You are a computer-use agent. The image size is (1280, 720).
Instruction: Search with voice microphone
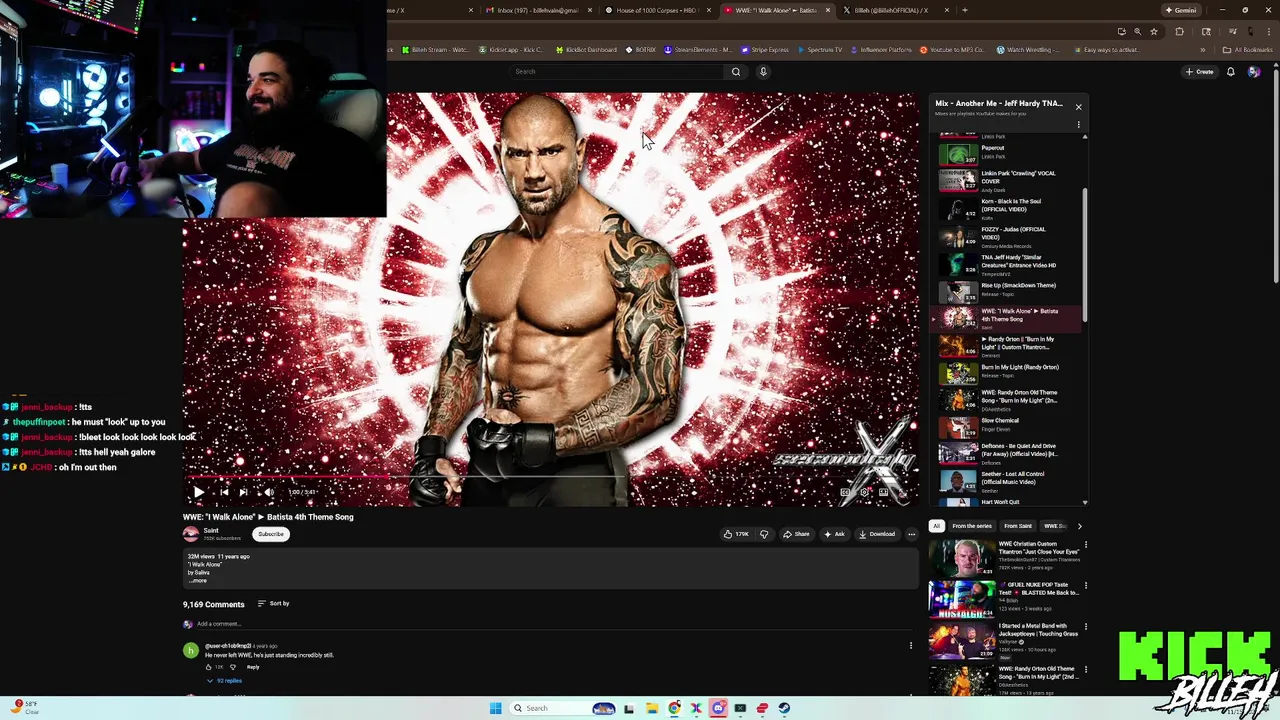point(763,72)
